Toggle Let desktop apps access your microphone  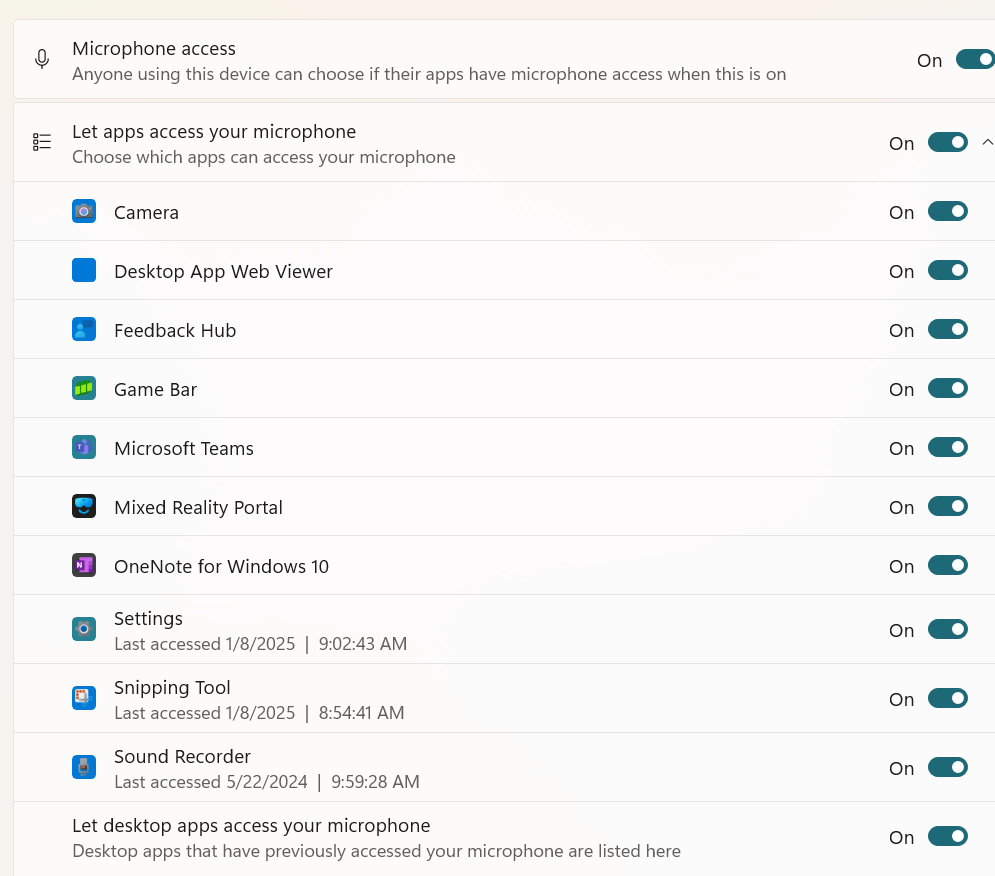pyautogui.click(x=948, y=837)
